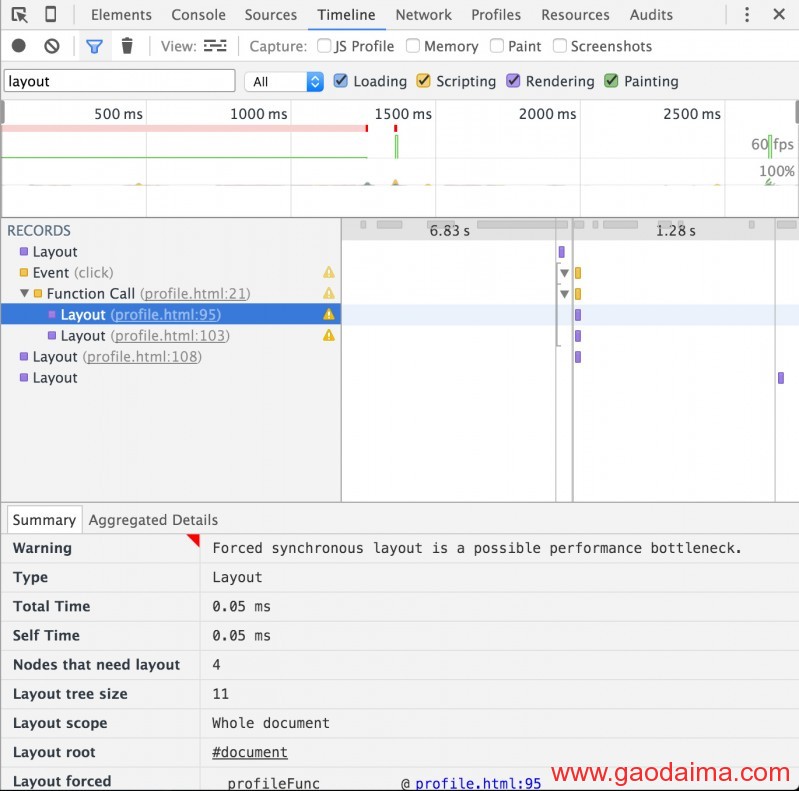Viewport: 799px width, 791px height.
Task: Open the Sources tab
Action: (271, 15)
